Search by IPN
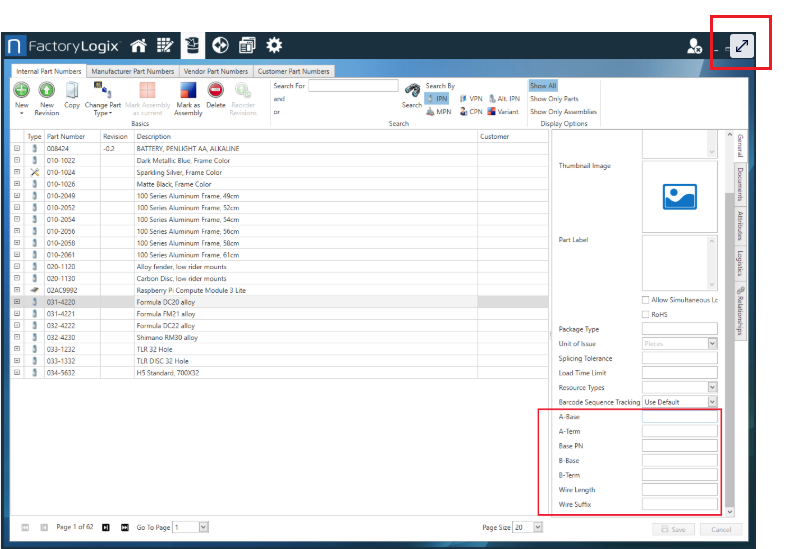The image size is (794, 549). [x=436, y=98]
